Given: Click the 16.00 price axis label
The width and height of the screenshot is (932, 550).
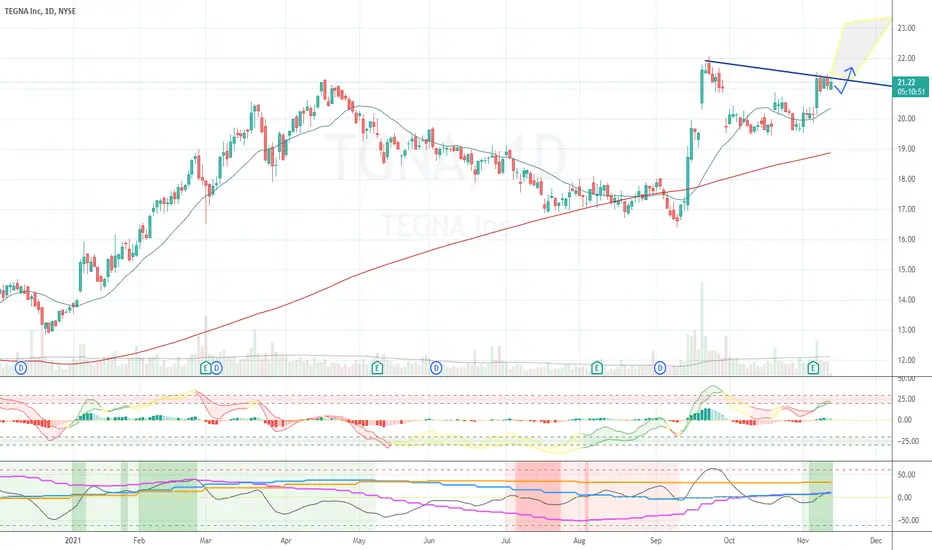Looking at the screenshot, I should 906,240.
